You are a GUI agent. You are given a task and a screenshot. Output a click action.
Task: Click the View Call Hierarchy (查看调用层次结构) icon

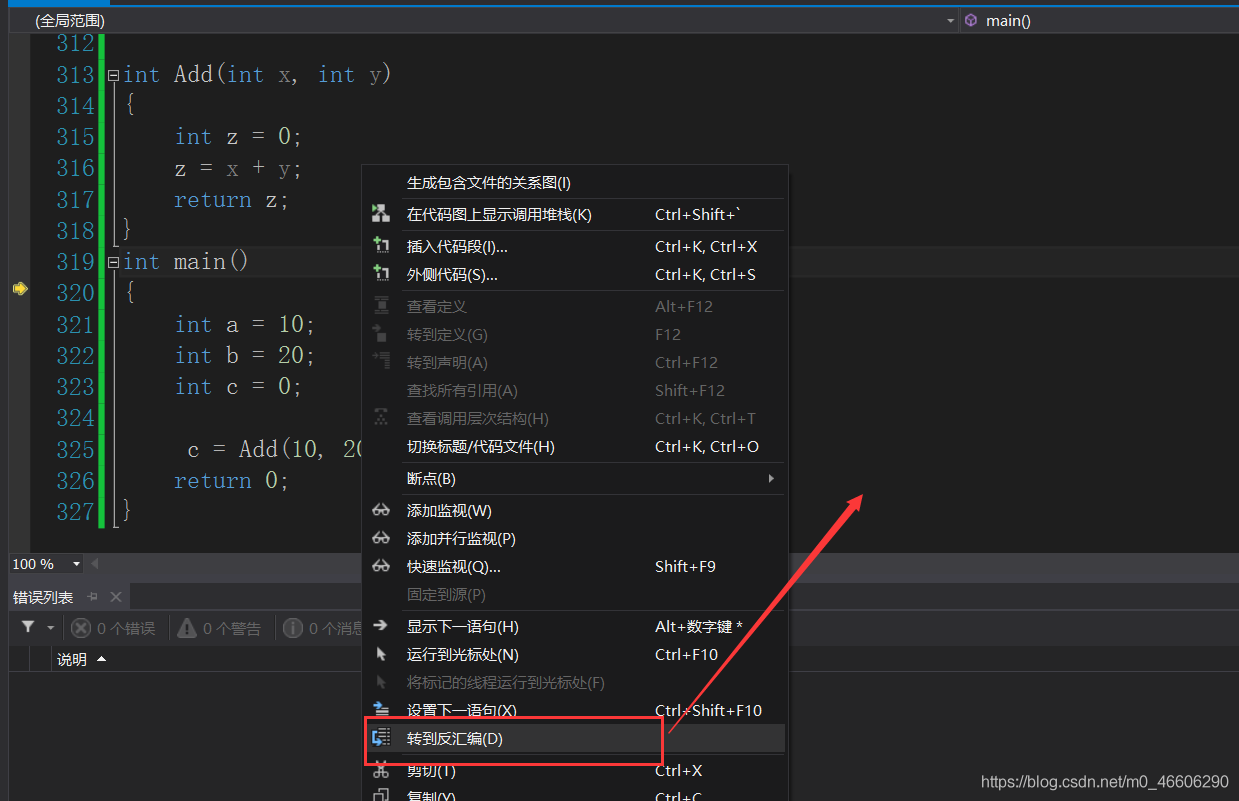(381, 417)
